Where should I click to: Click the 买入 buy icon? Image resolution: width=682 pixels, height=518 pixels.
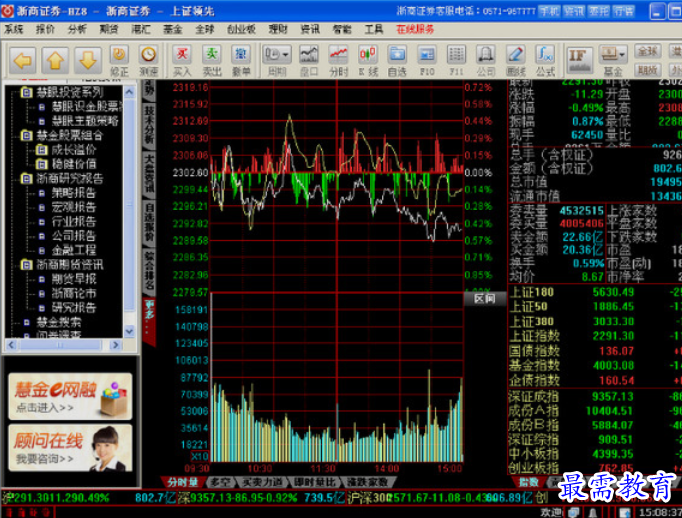click(x=182, y=60)
